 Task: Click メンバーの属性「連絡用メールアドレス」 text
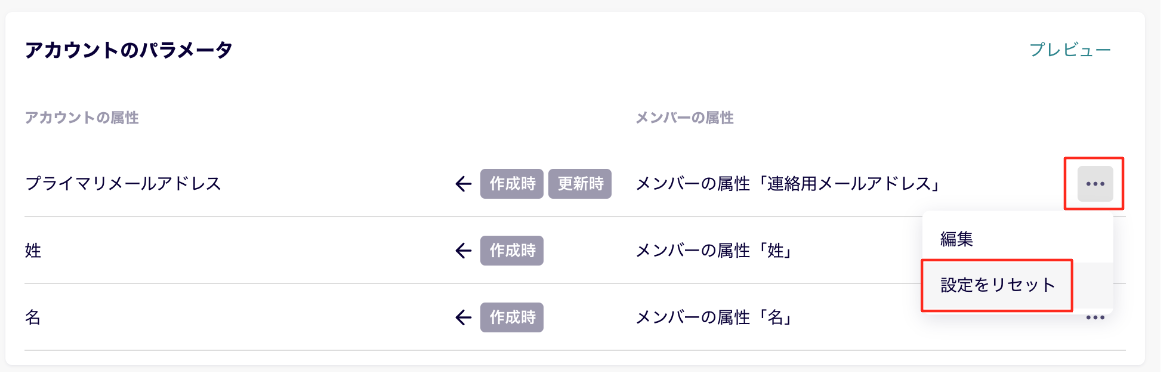click(x=788, y=184)
